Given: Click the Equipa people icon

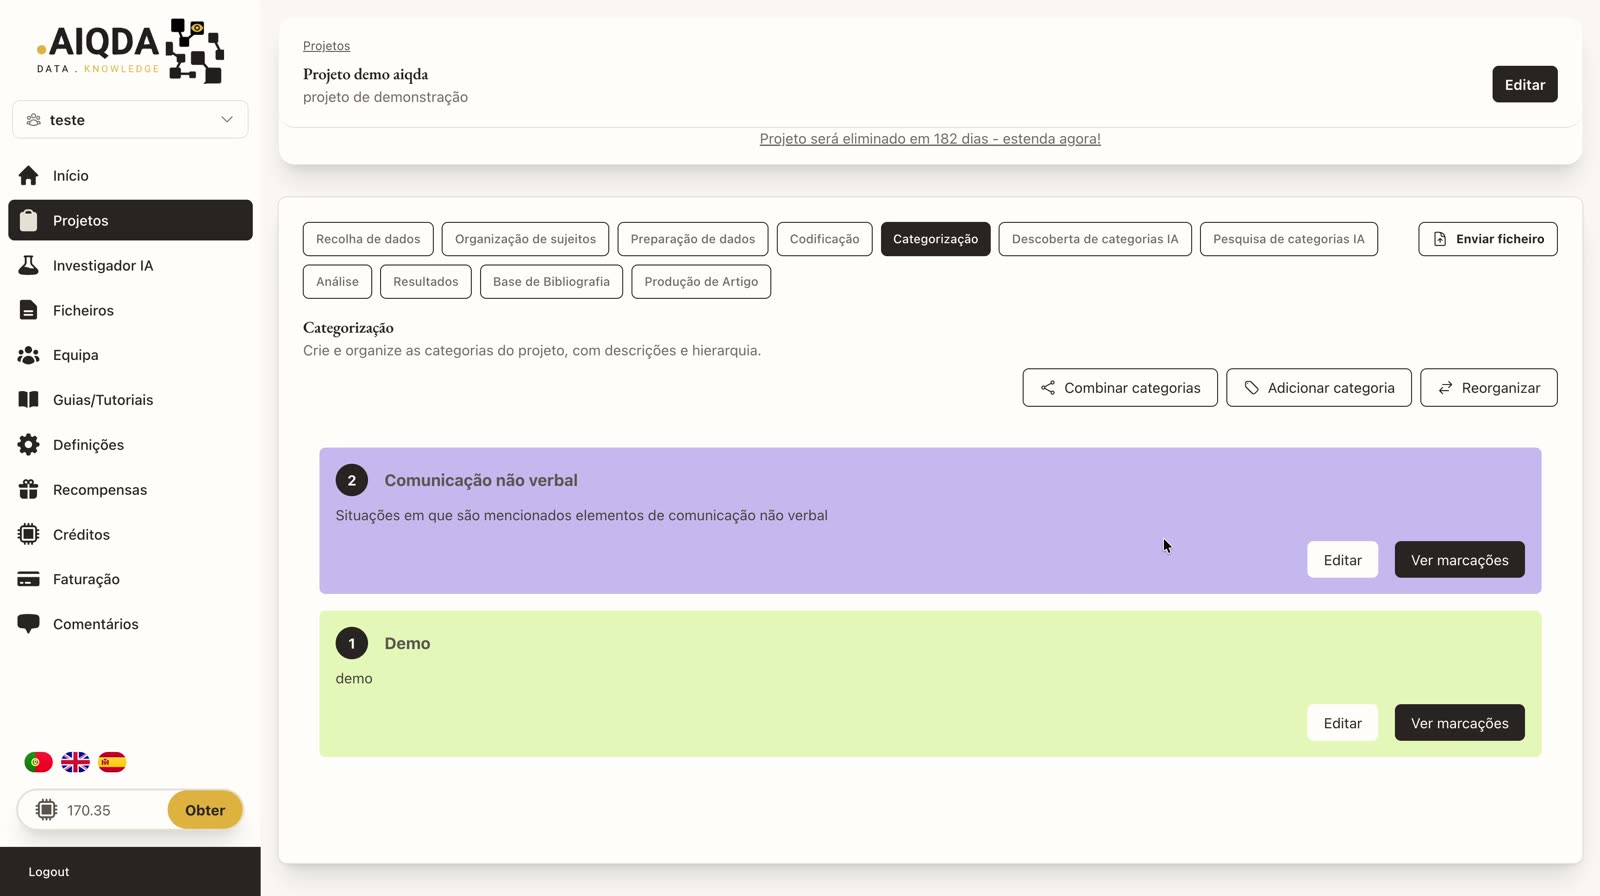Looking at the screenshot, I should tap(29, 355).
